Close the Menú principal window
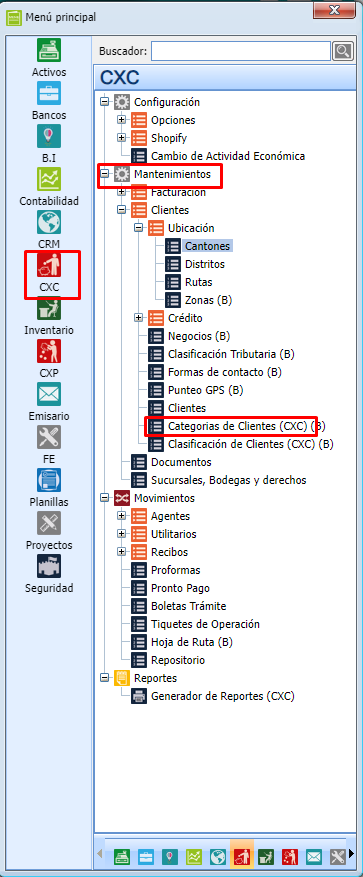 tap(334, 10)
